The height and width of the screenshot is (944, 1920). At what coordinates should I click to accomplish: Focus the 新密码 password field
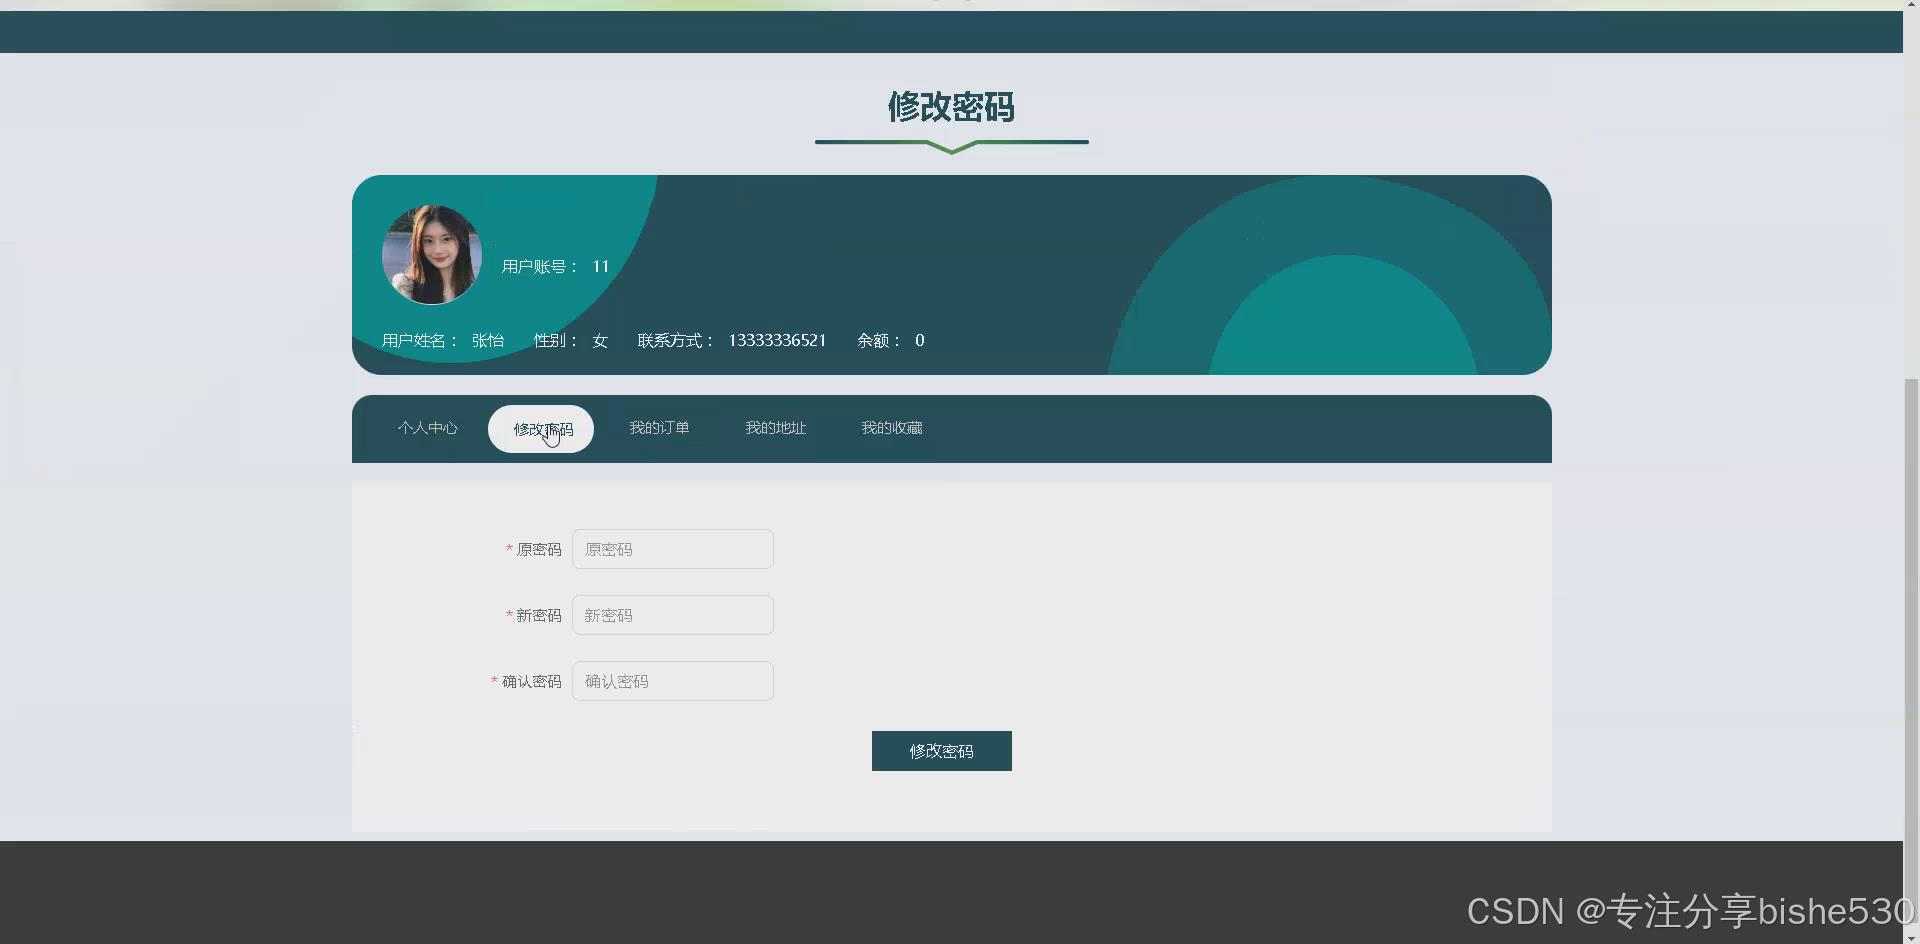pos(672,614)
